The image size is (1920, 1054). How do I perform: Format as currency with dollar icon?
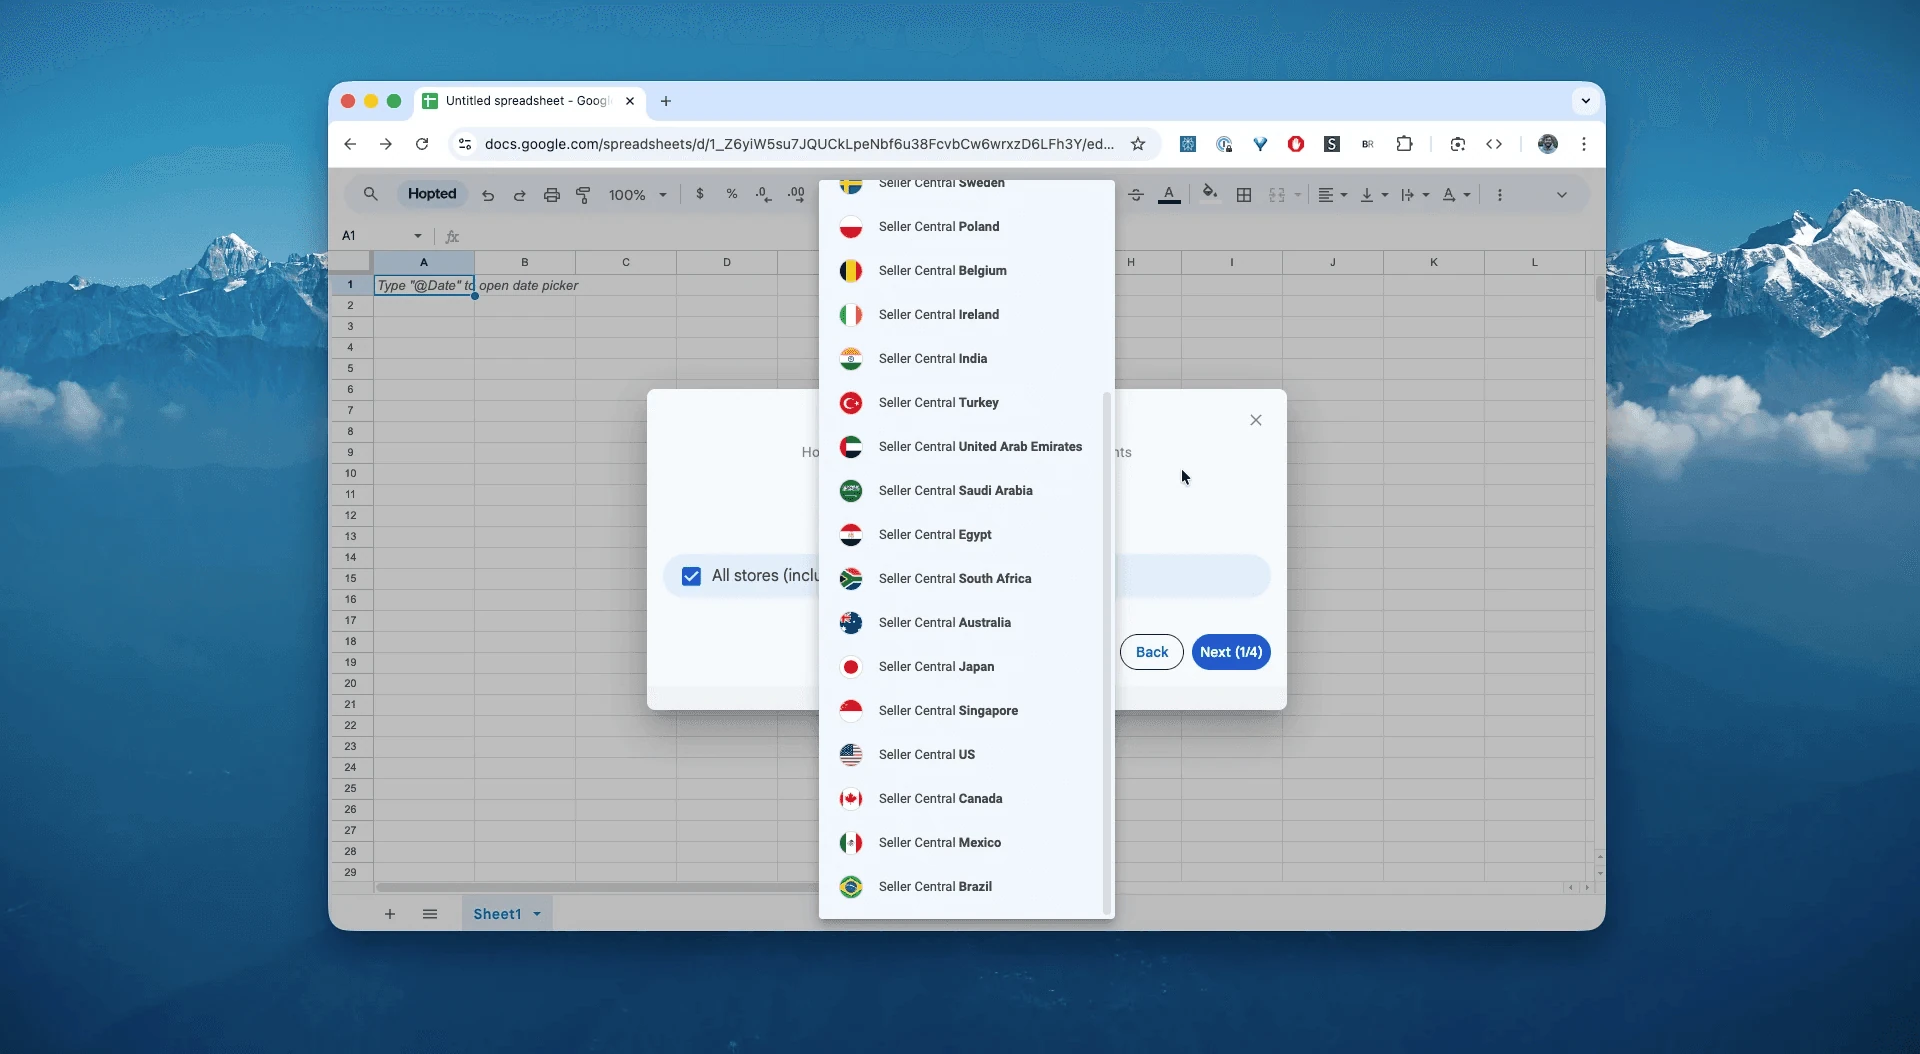tap(700, 194)
